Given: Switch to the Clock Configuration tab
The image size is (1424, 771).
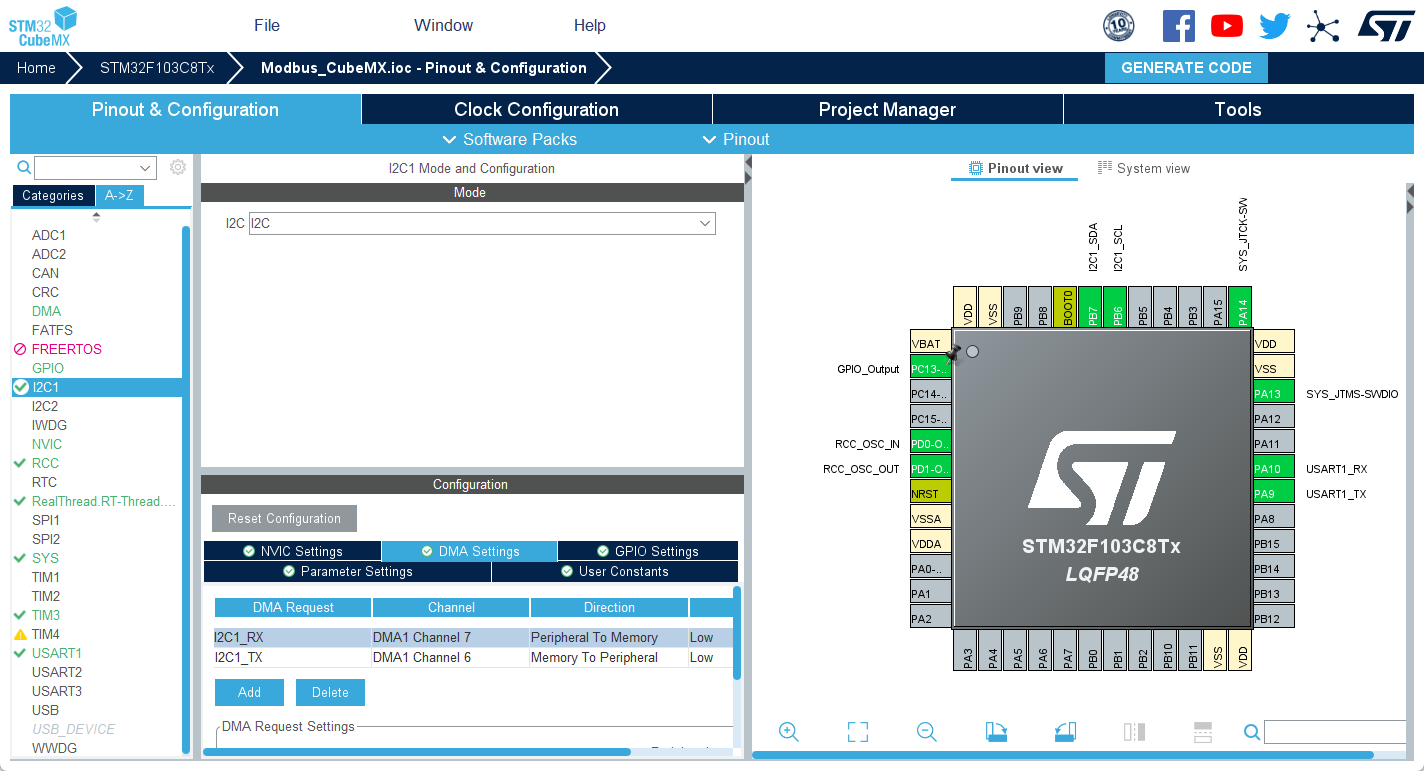Looking at the screenshot, I should (536, 109).
